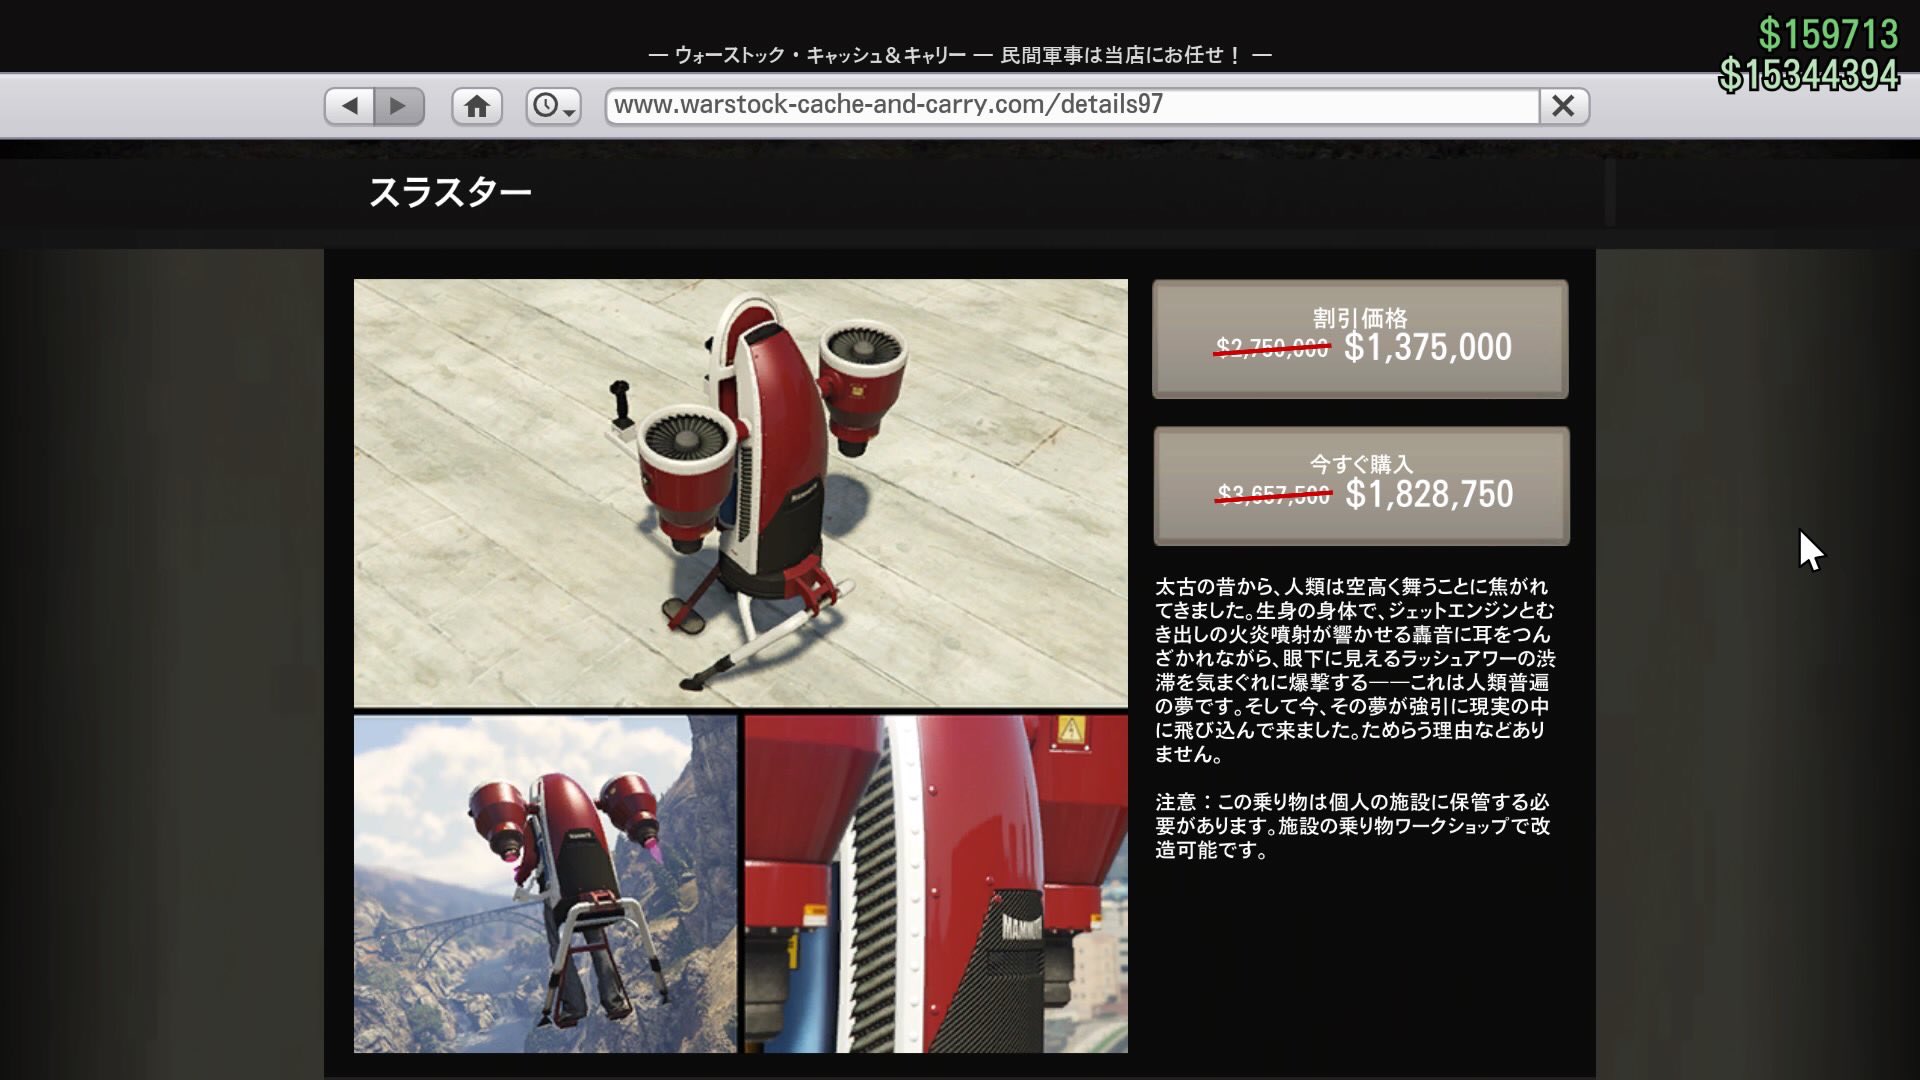Screen dimensions: 1920x1080
Task: Open the browser home page
Action: pos(477,105)
